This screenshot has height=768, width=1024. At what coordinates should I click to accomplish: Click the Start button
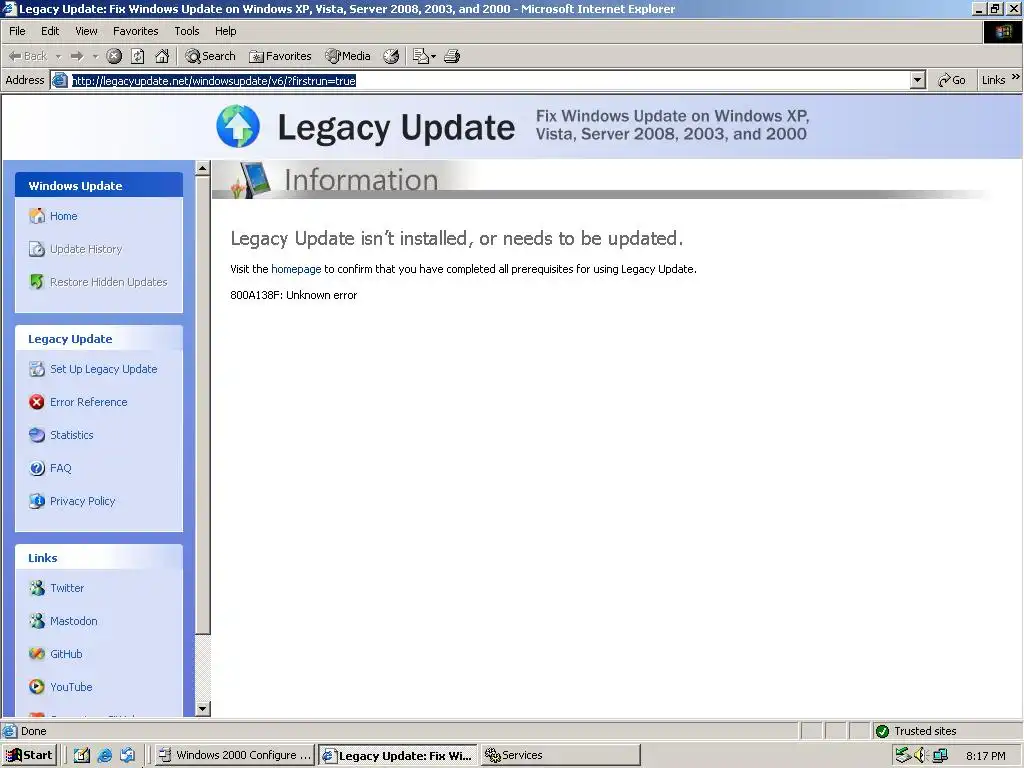click(29, 755)
